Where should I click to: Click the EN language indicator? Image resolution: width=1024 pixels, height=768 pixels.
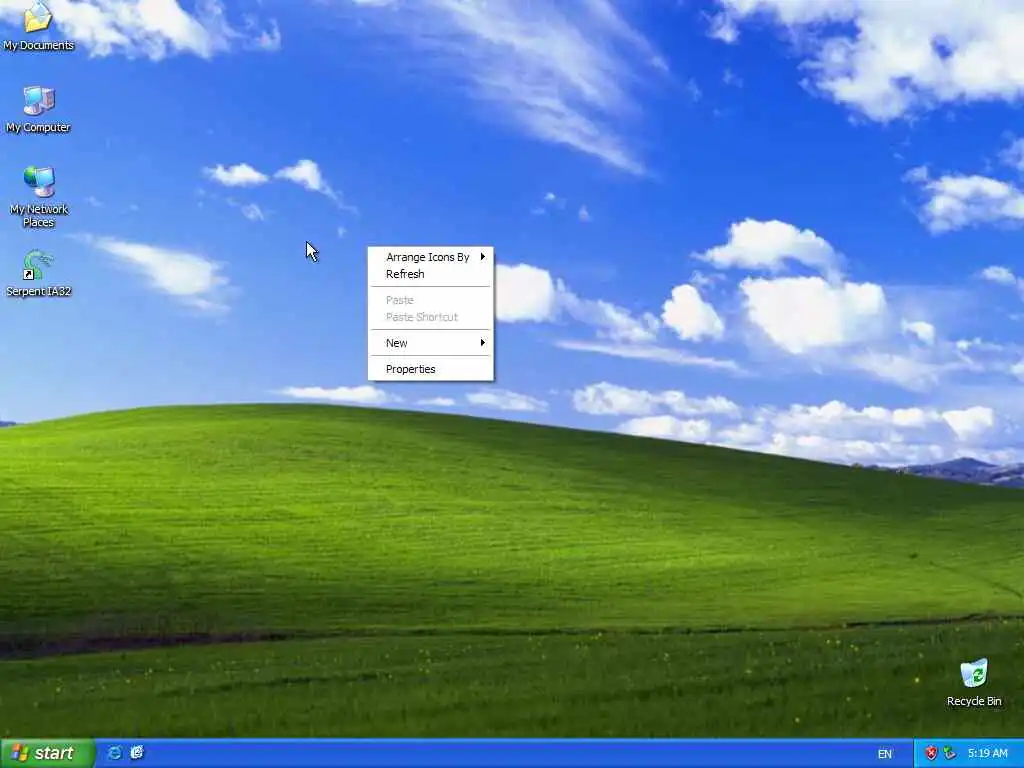point(884,754)
